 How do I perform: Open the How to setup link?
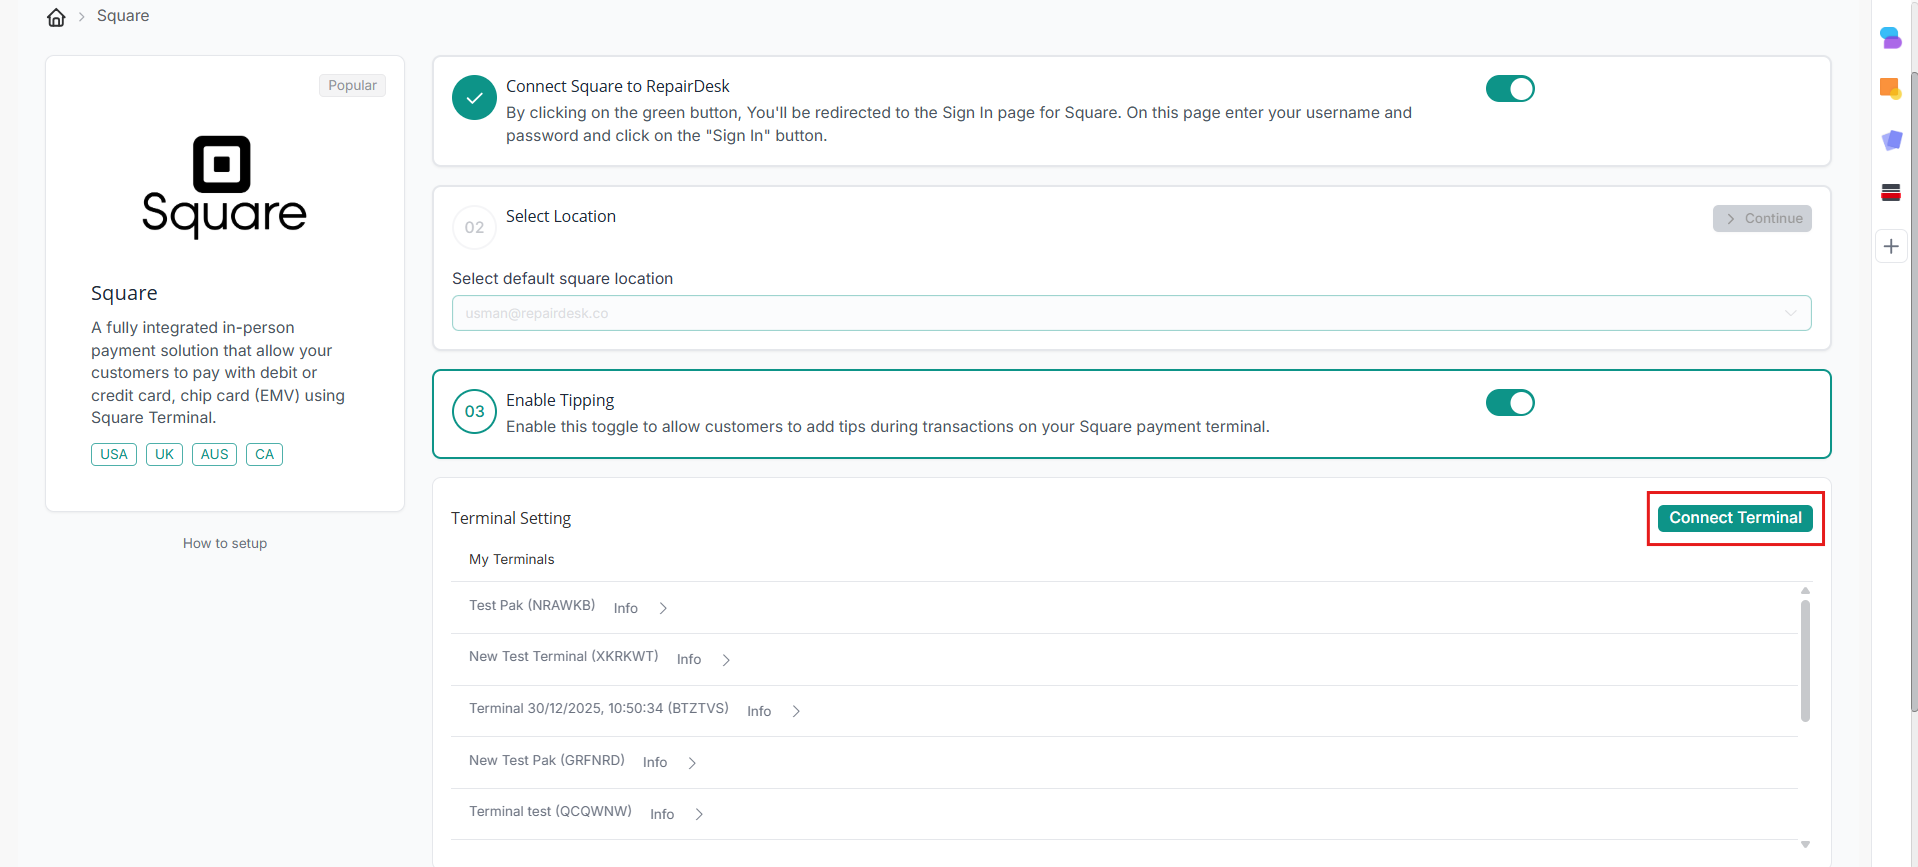tap(225, 543)
